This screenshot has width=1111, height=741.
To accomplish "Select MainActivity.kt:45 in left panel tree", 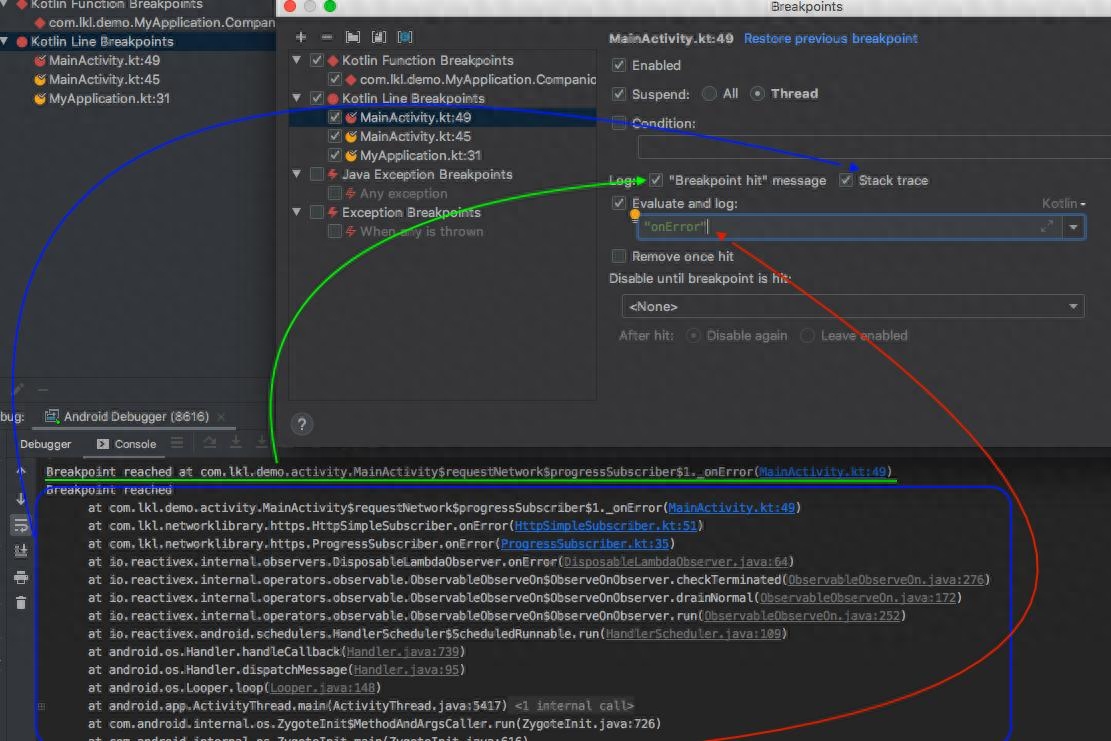I will point(104,79).
